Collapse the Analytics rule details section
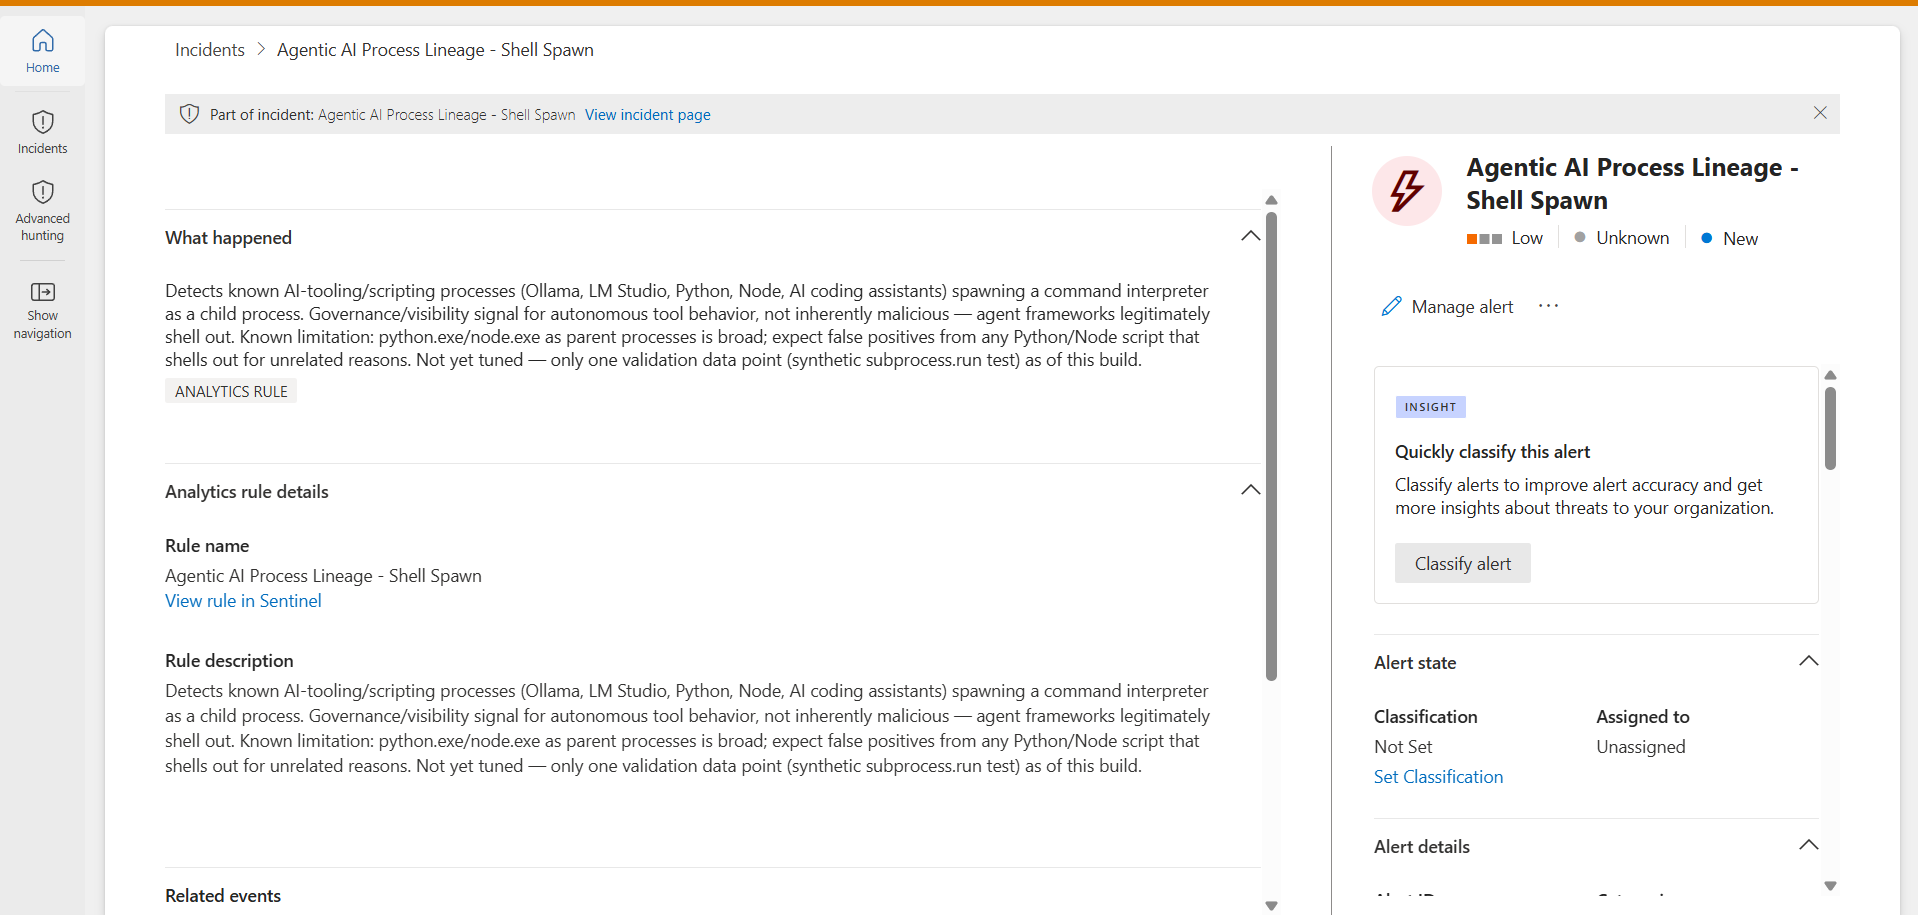 (1250, 490)
